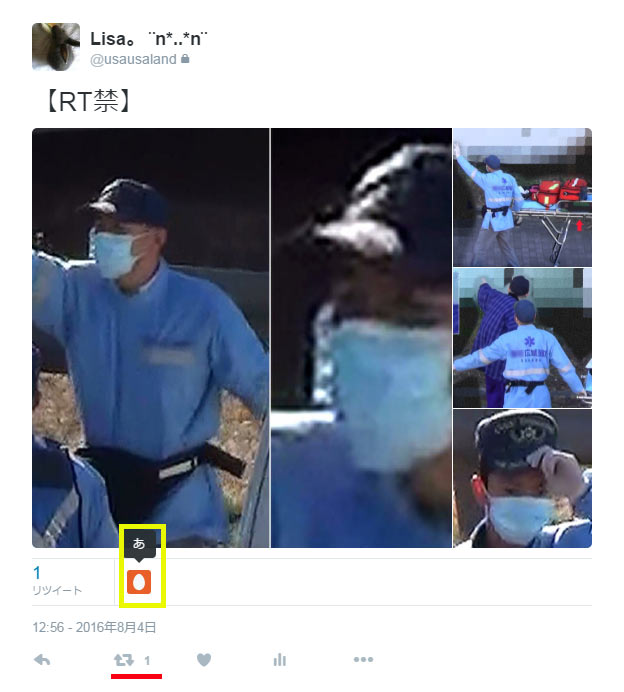
Task: Open top-right photo with red bags stretcher
Action: click(523, 197)
